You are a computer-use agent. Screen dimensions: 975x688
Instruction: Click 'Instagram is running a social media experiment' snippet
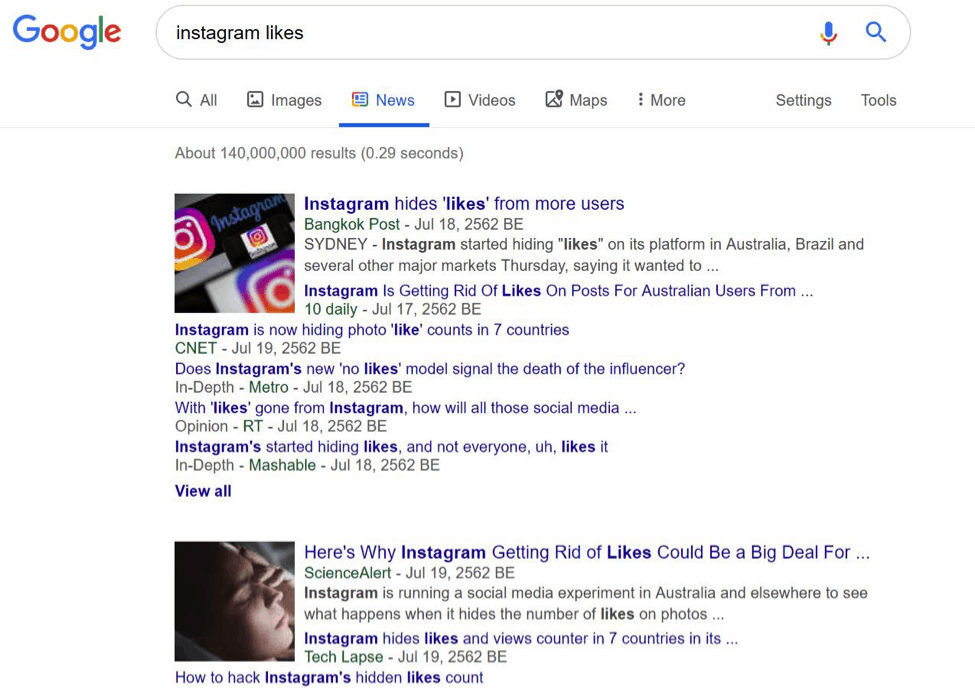(x=586, y=603)
